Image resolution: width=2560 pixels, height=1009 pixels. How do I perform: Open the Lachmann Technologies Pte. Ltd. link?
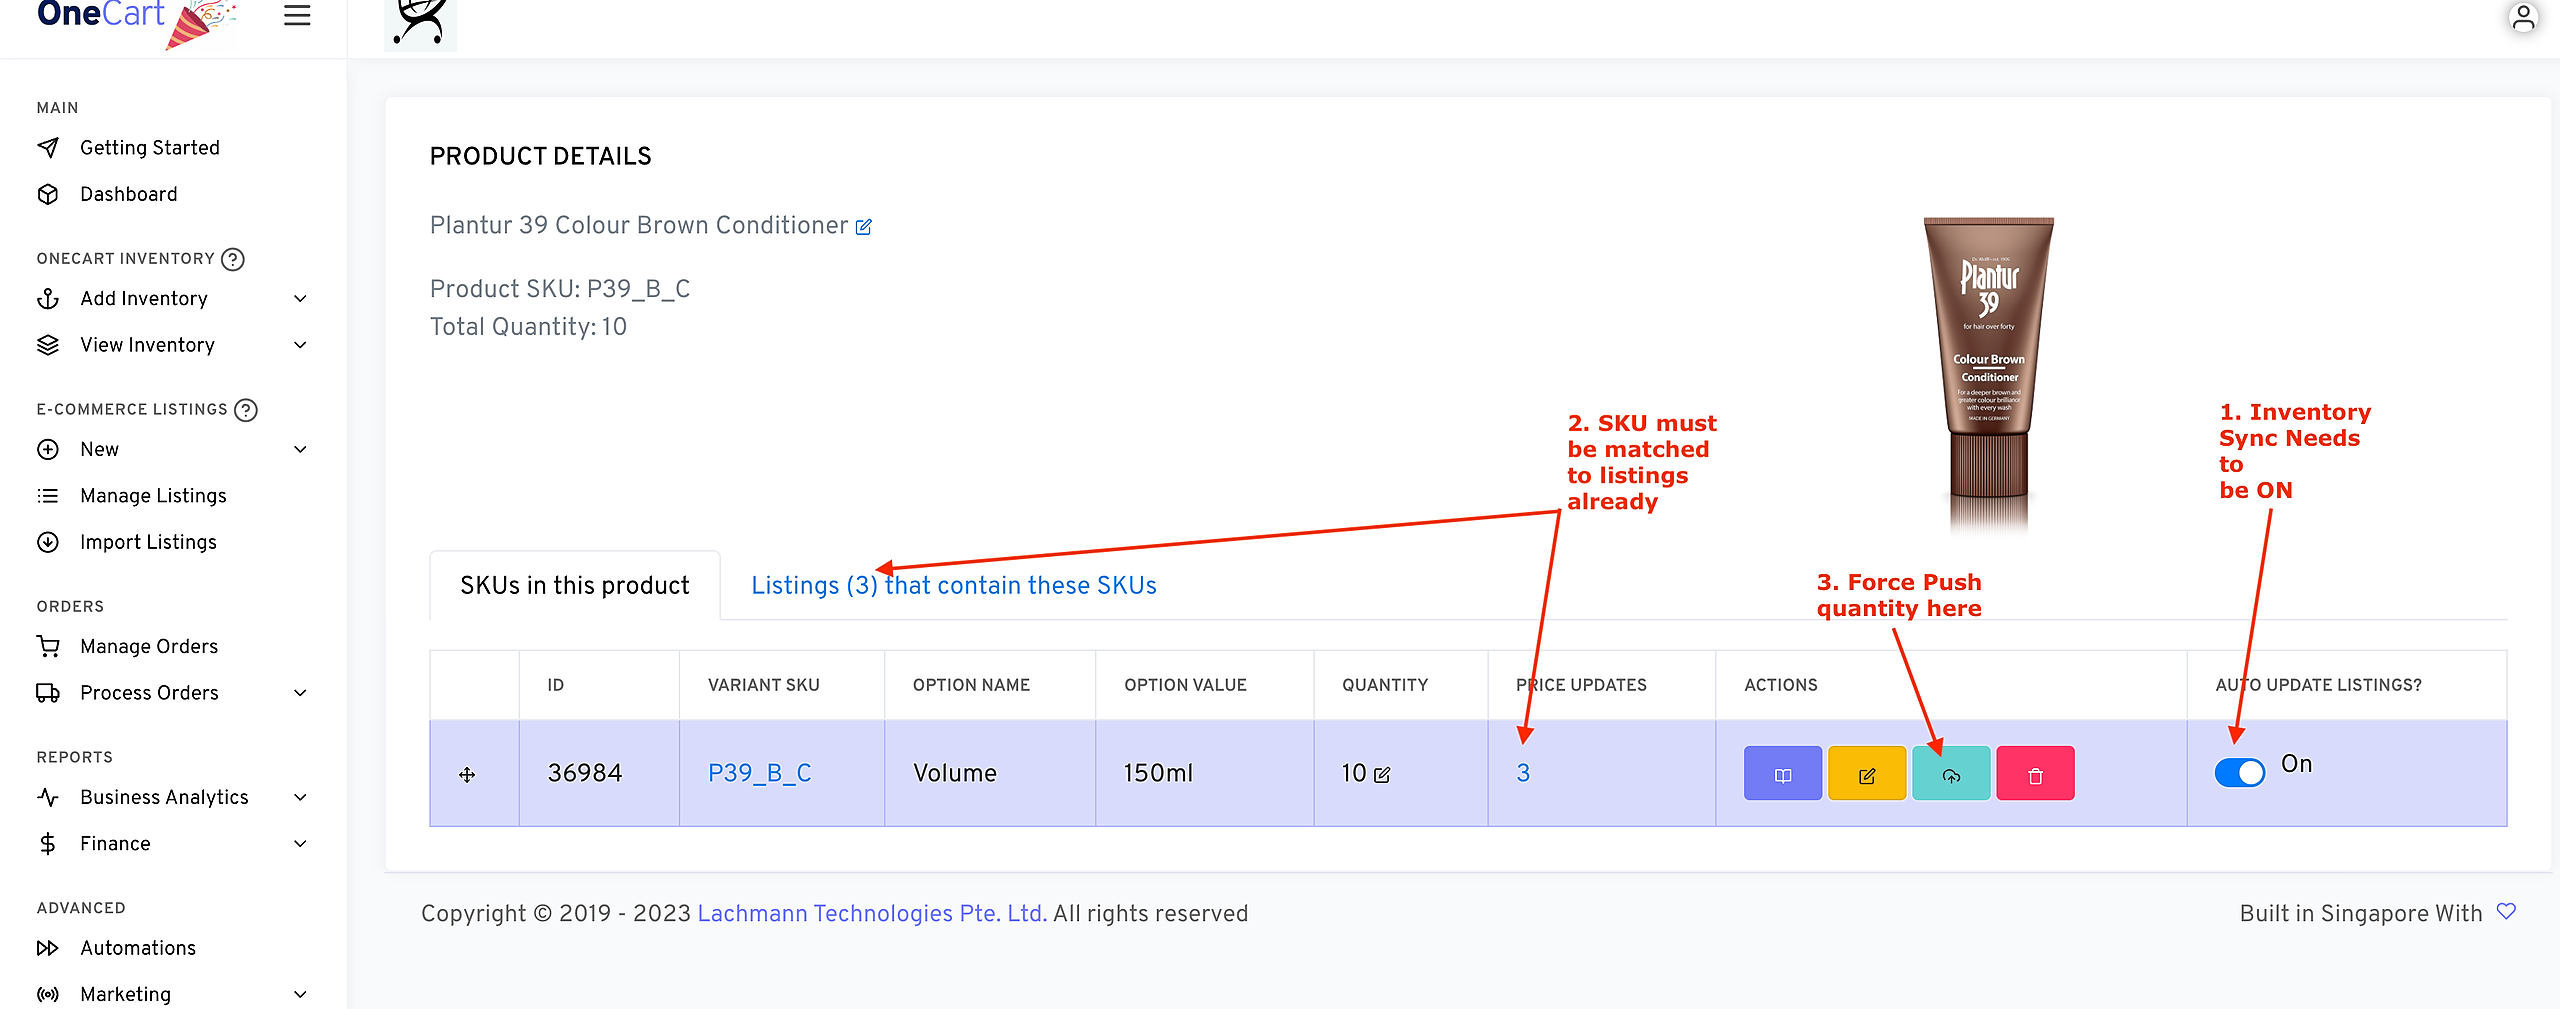tap(871, 913)
